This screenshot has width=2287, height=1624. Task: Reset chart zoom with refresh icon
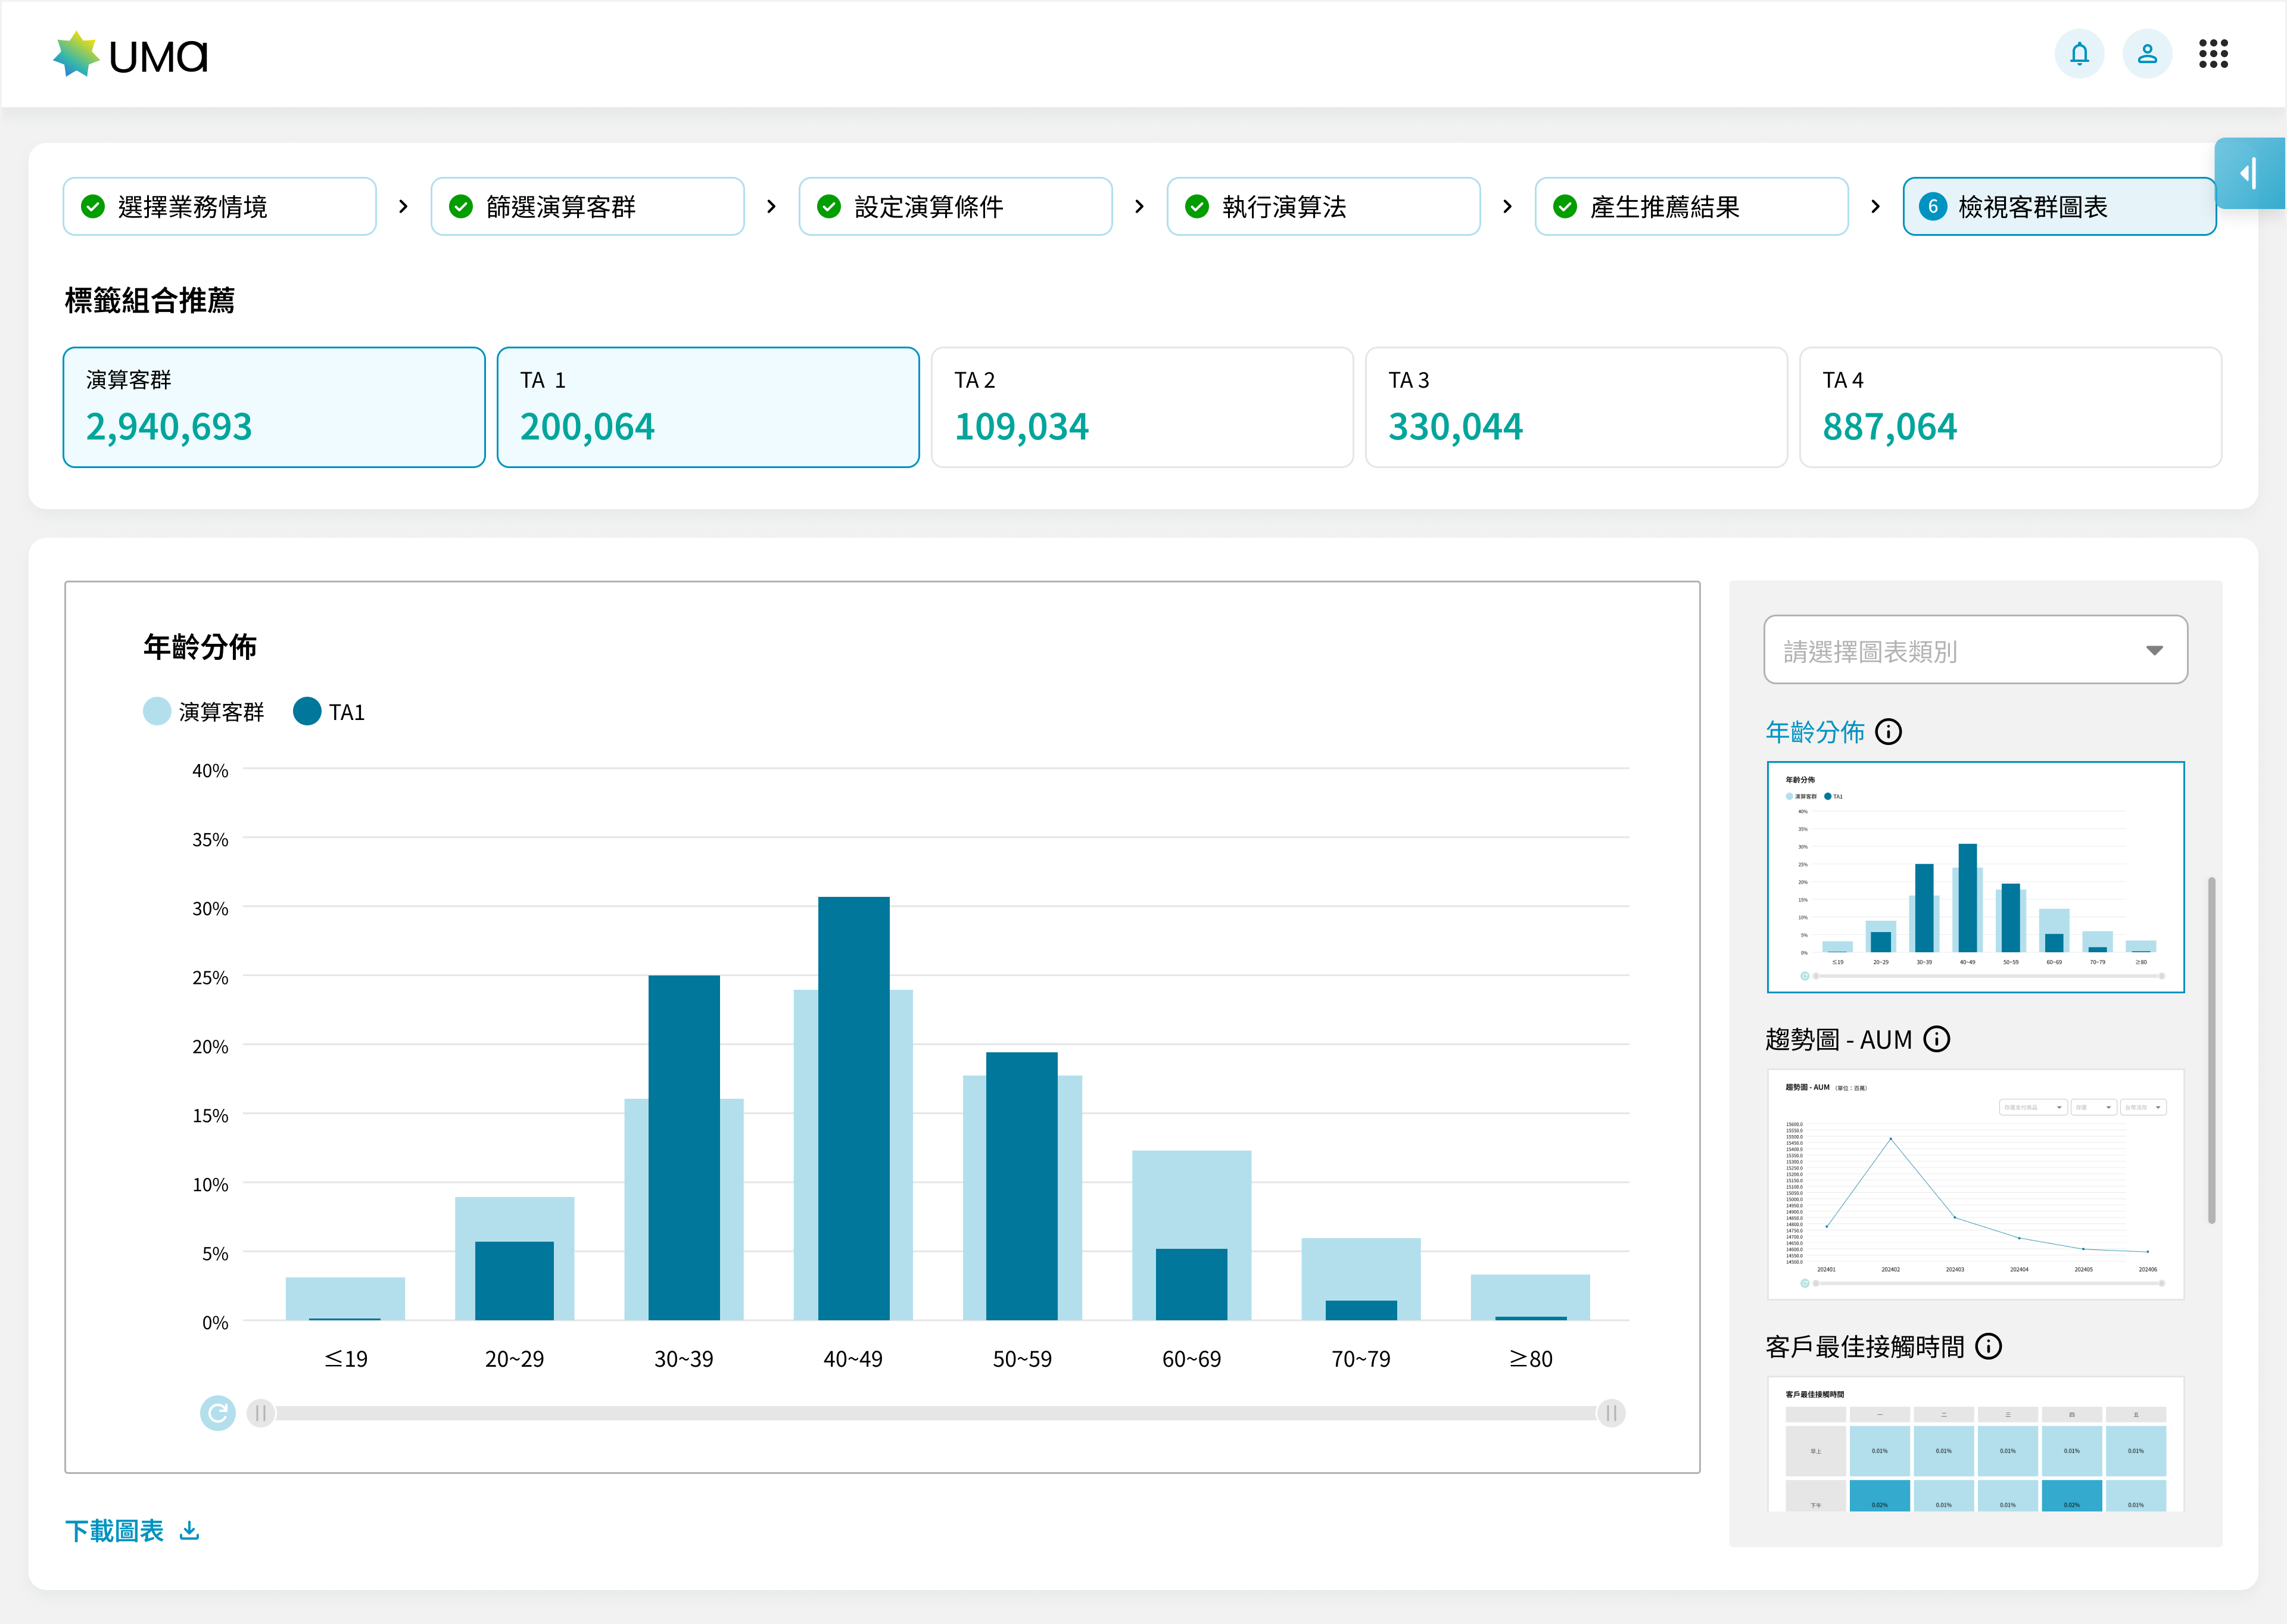point(217,1413)
